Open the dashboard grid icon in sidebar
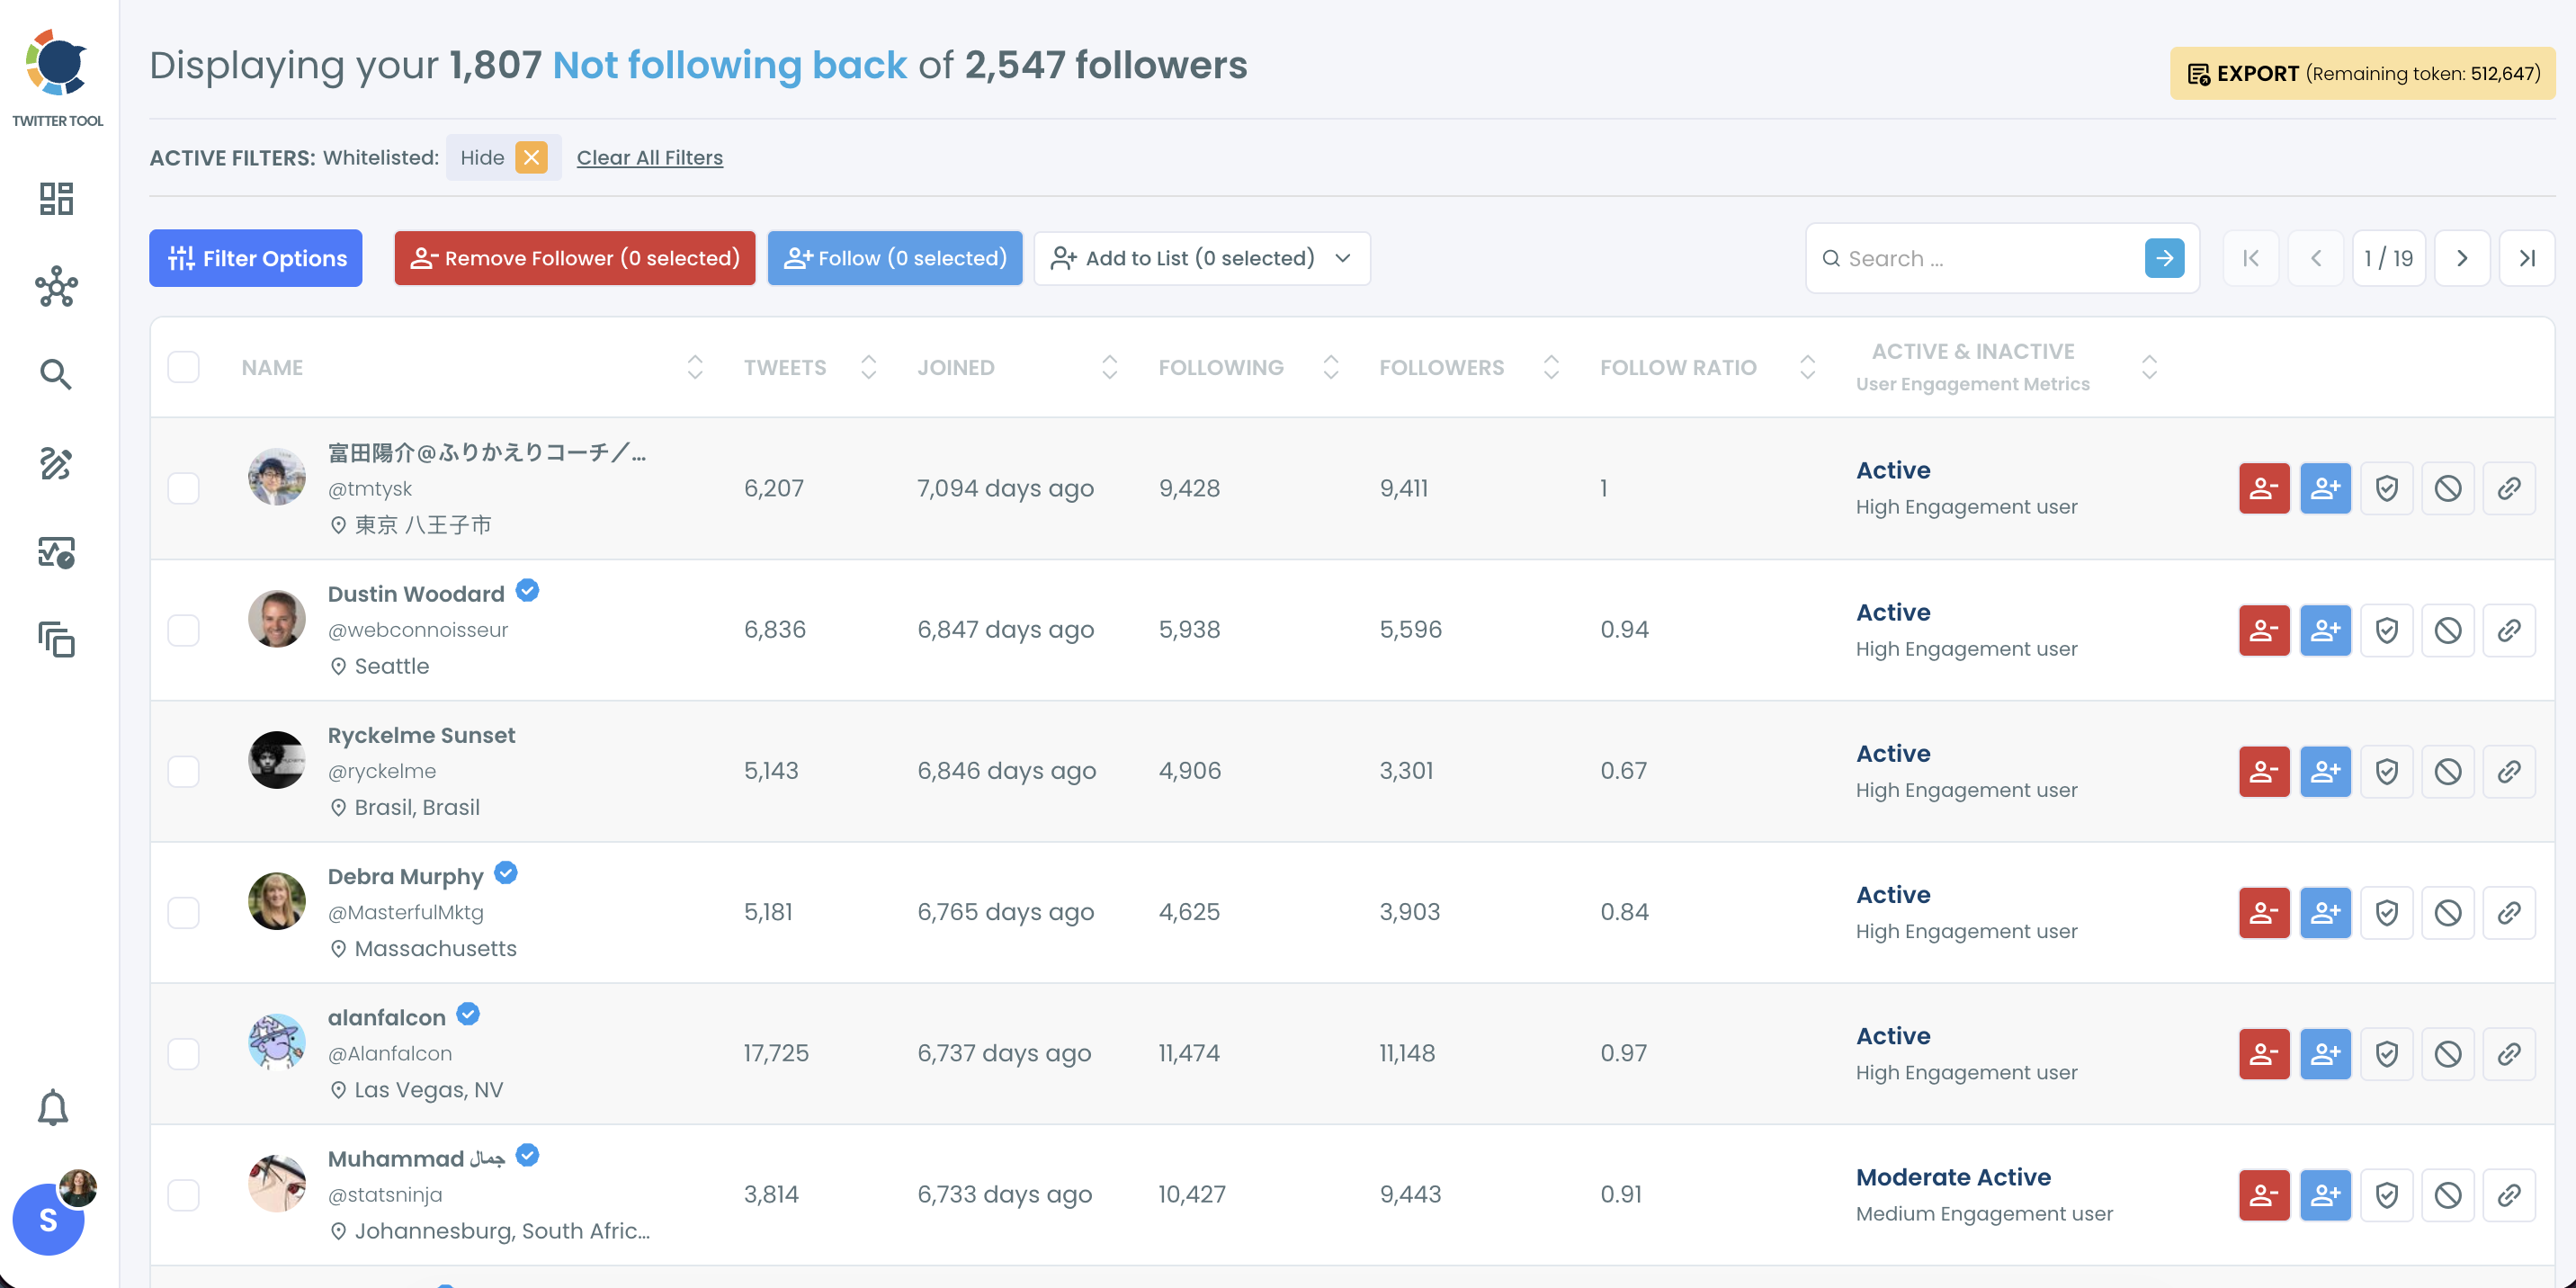Screen dimensions: 2576x1288 pos(56,198)
